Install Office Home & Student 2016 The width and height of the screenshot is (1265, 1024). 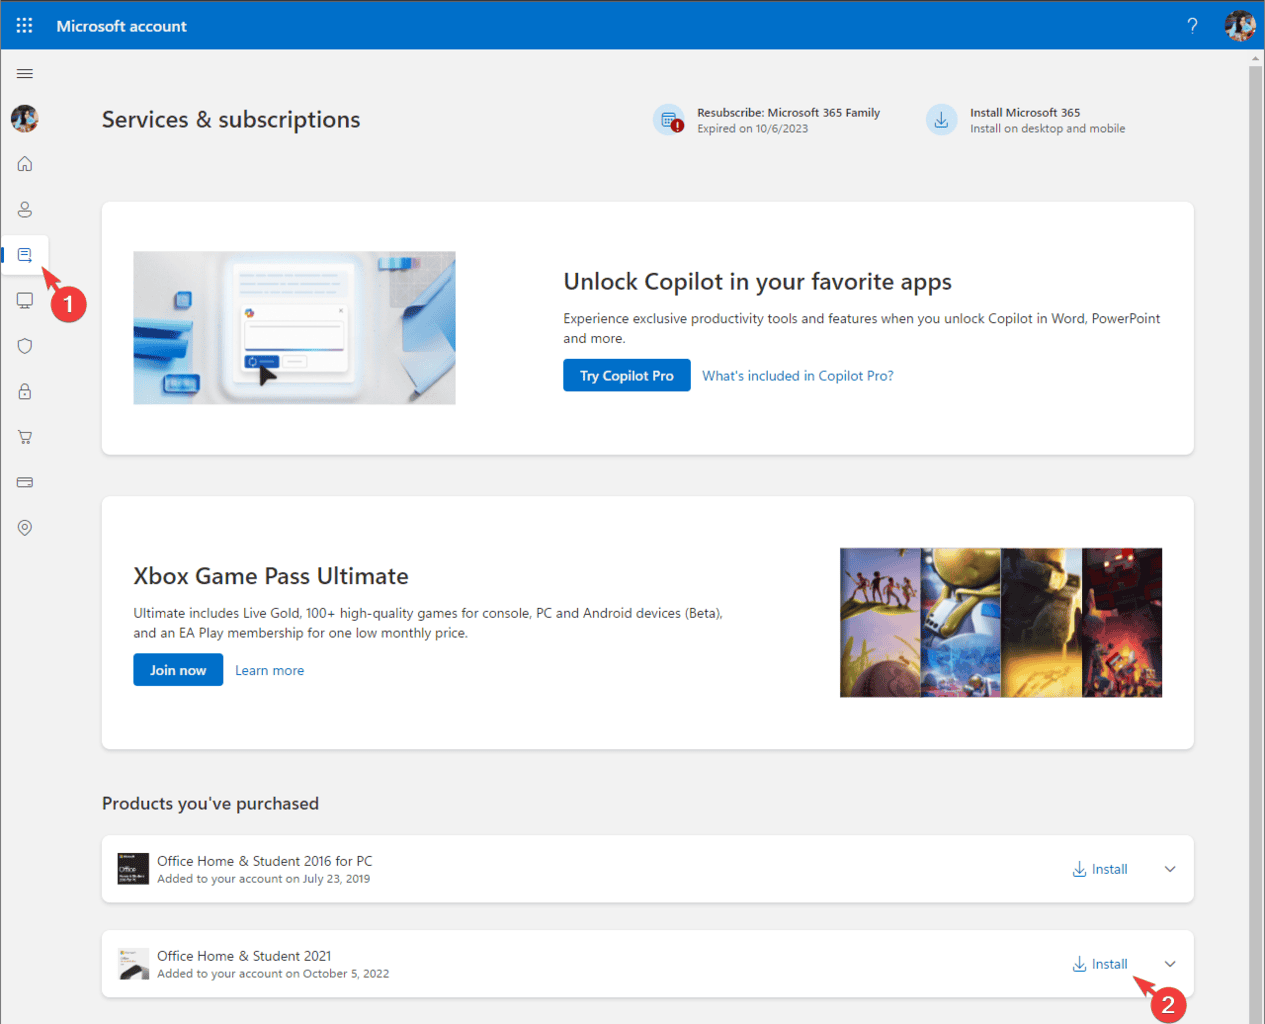[x=1100, y=869]
